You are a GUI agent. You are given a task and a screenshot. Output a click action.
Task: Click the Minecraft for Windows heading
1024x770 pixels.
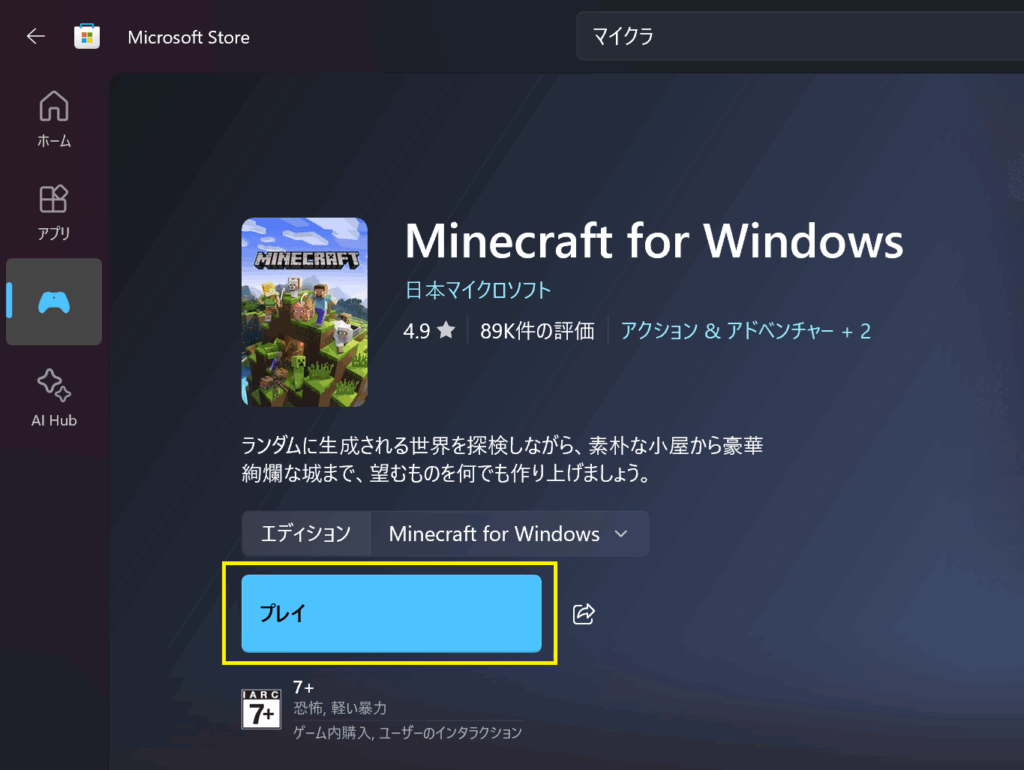coord(654,241)
